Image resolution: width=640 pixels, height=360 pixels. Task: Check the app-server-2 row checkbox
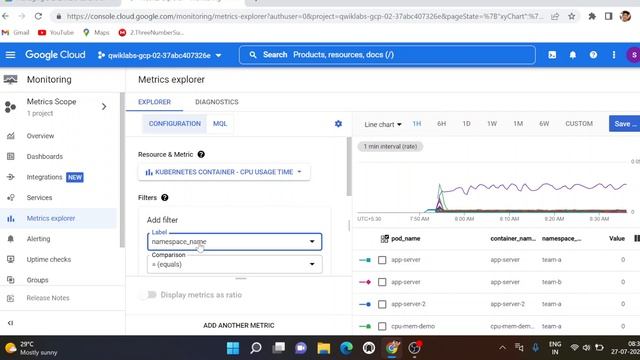[x=382, y=304]
